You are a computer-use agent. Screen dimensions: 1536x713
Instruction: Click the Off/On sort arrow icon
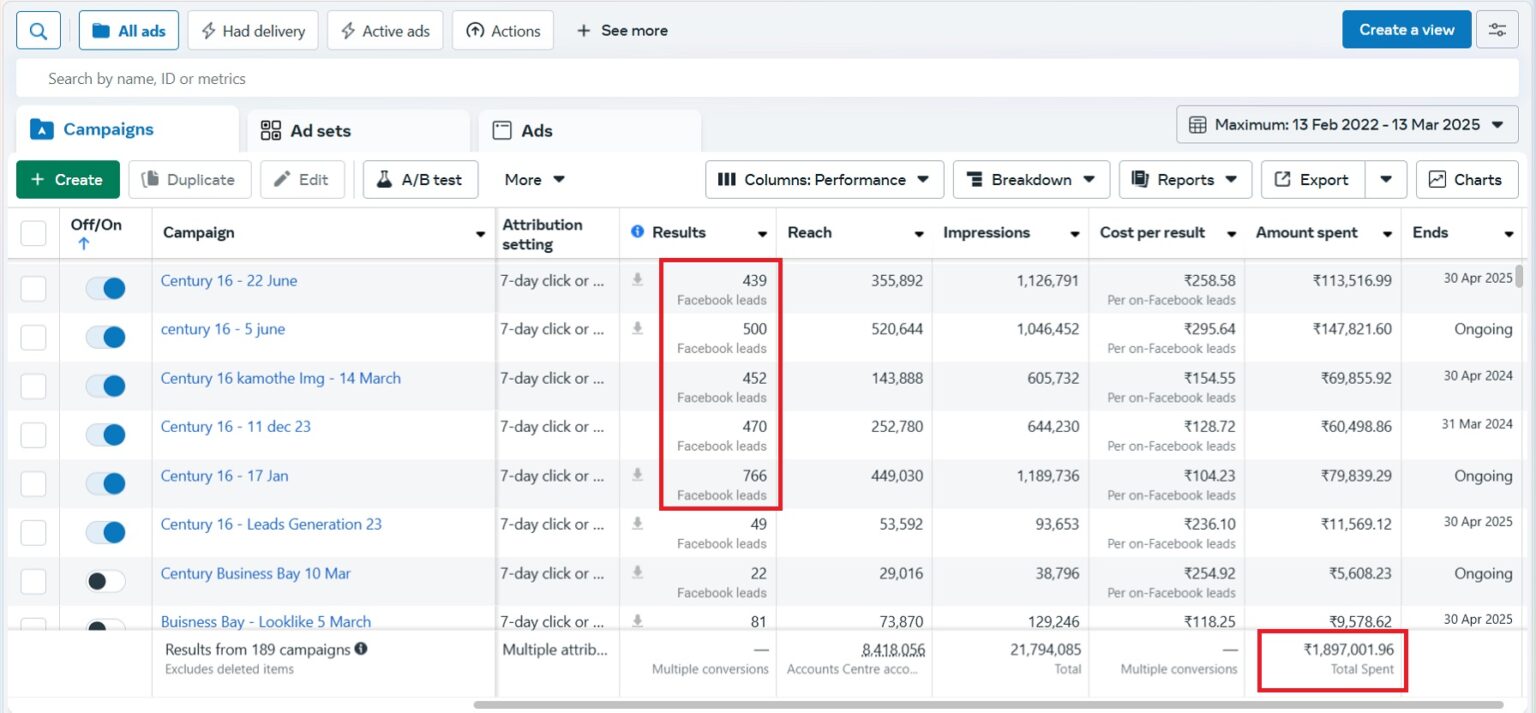(x=84, y=244)
